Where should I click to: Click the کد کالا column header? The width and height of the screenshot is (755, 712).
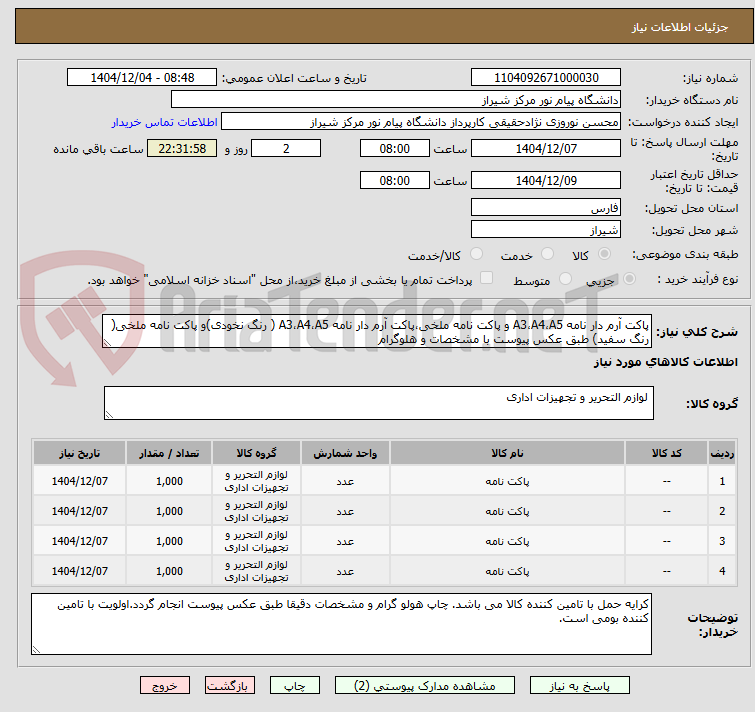coord(666,453)
